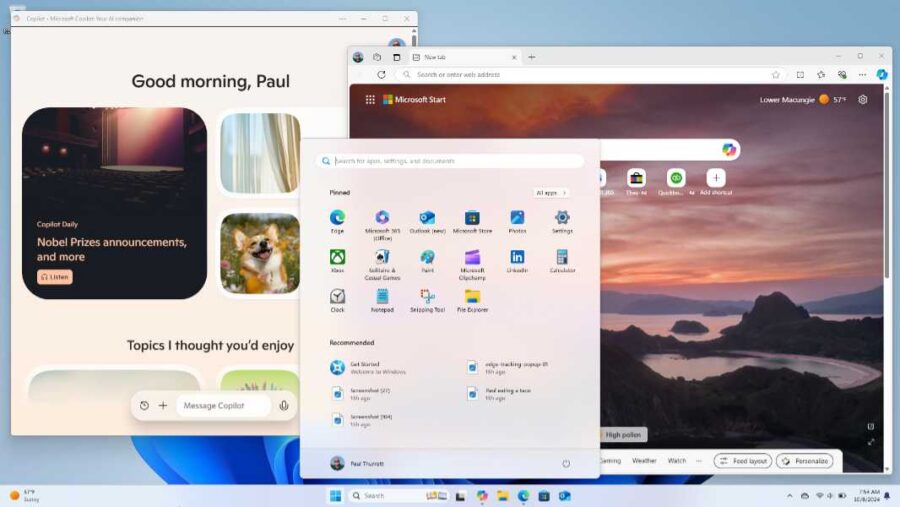
Task: Open Microsoft Start app launcher grid
Action: (x=370, y=99)
